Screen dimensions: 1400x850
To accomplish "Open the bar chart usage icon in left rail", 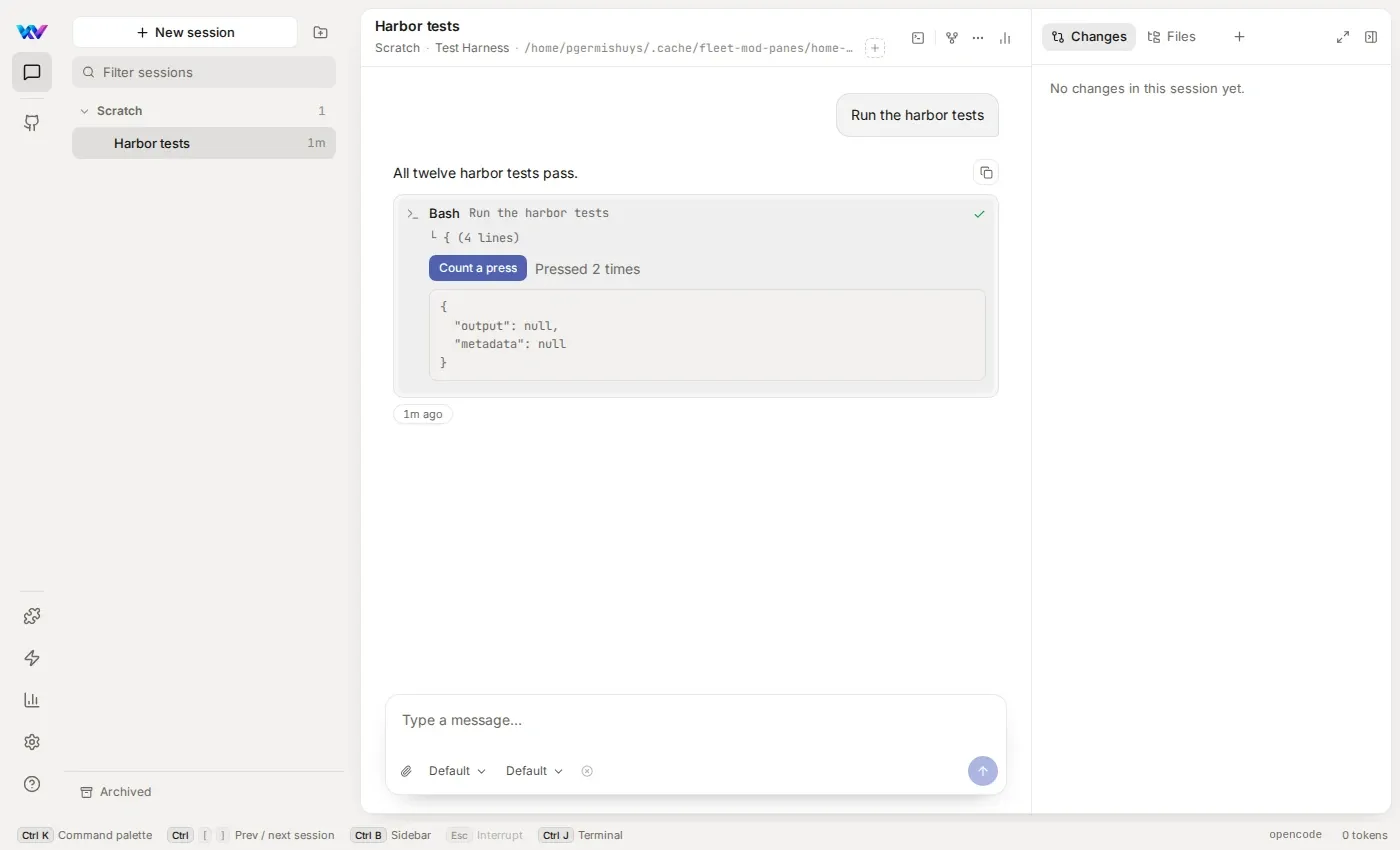I will click(32, 700).
